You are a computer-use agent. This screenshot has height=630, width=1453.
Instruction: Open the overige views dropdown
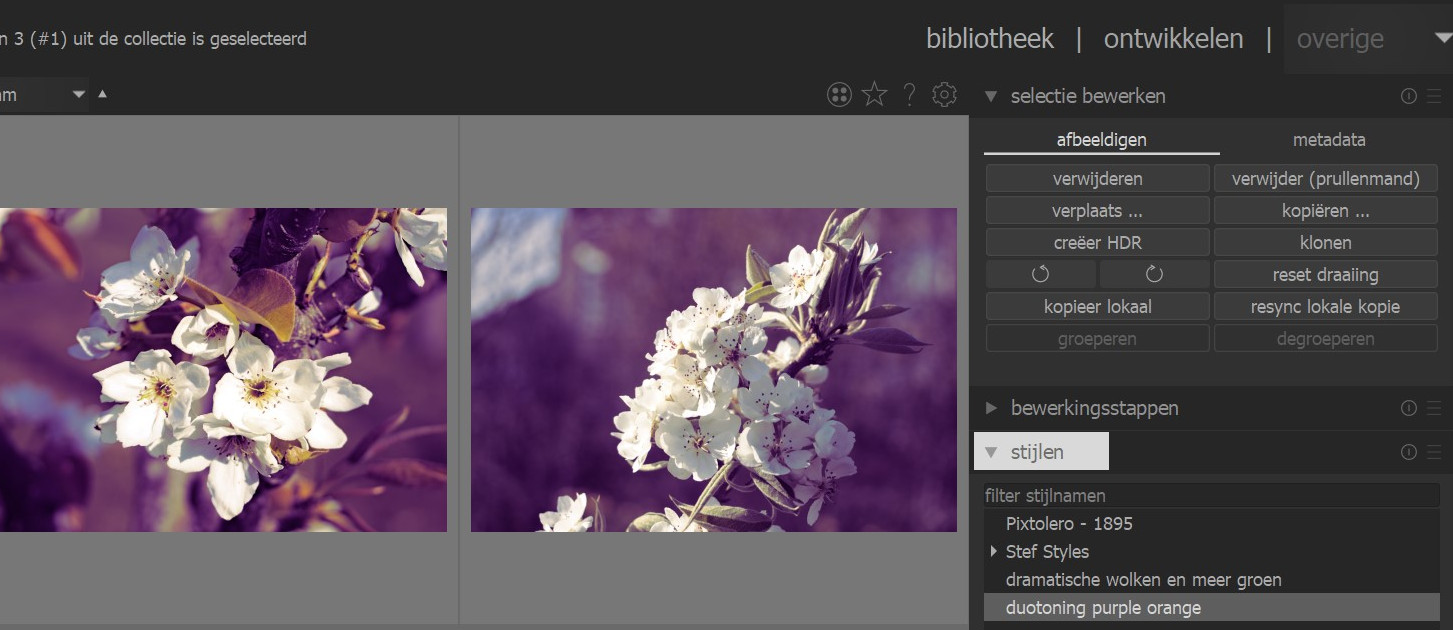pos(1441,39)
